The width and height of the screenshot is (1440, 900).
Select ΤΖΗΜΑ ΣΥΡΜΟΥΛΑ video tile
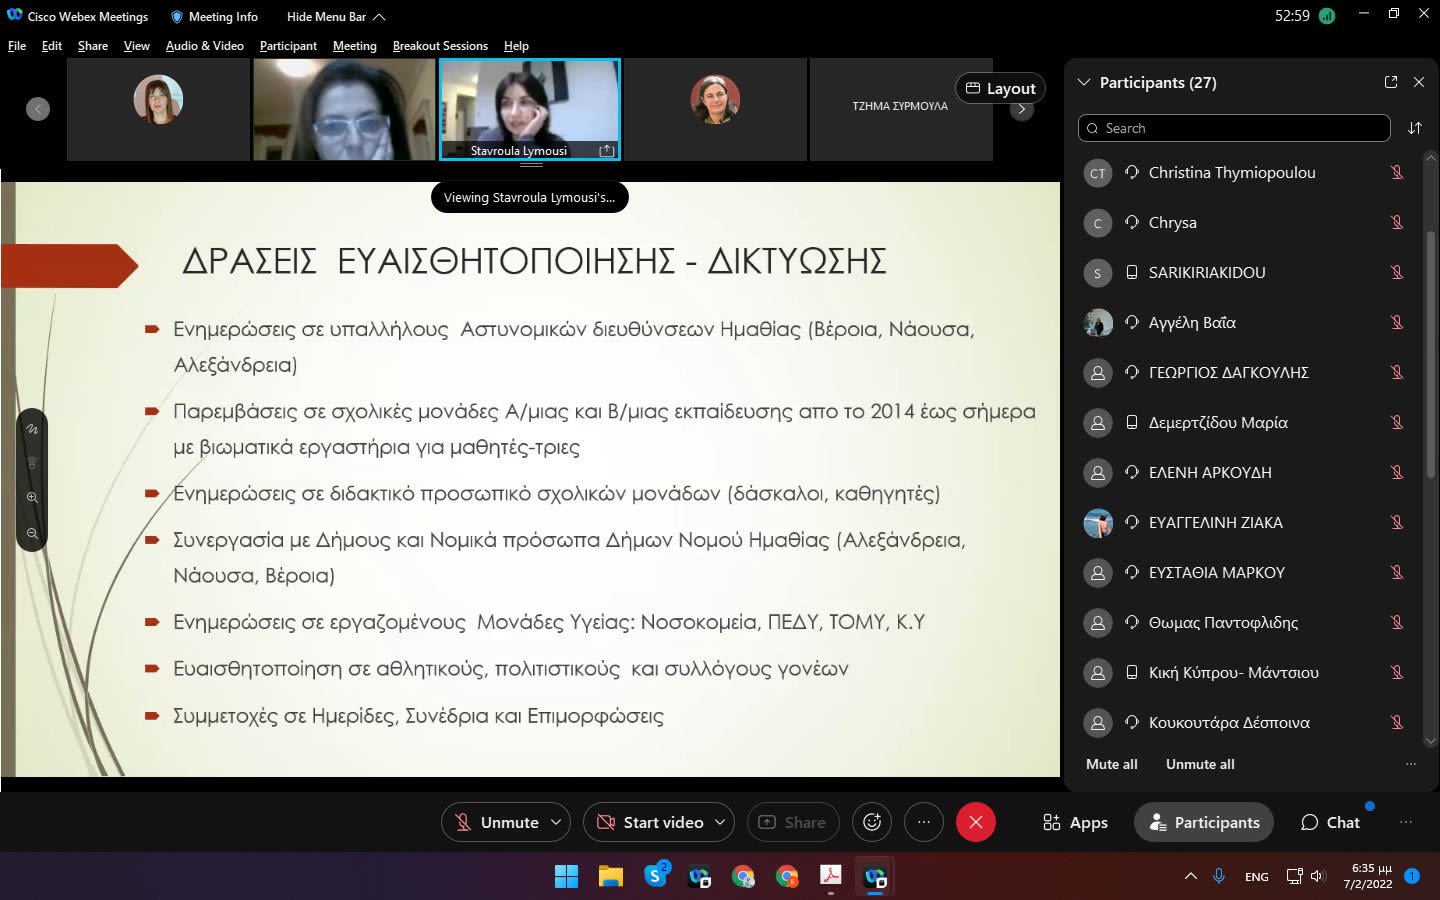coord(900,109)
